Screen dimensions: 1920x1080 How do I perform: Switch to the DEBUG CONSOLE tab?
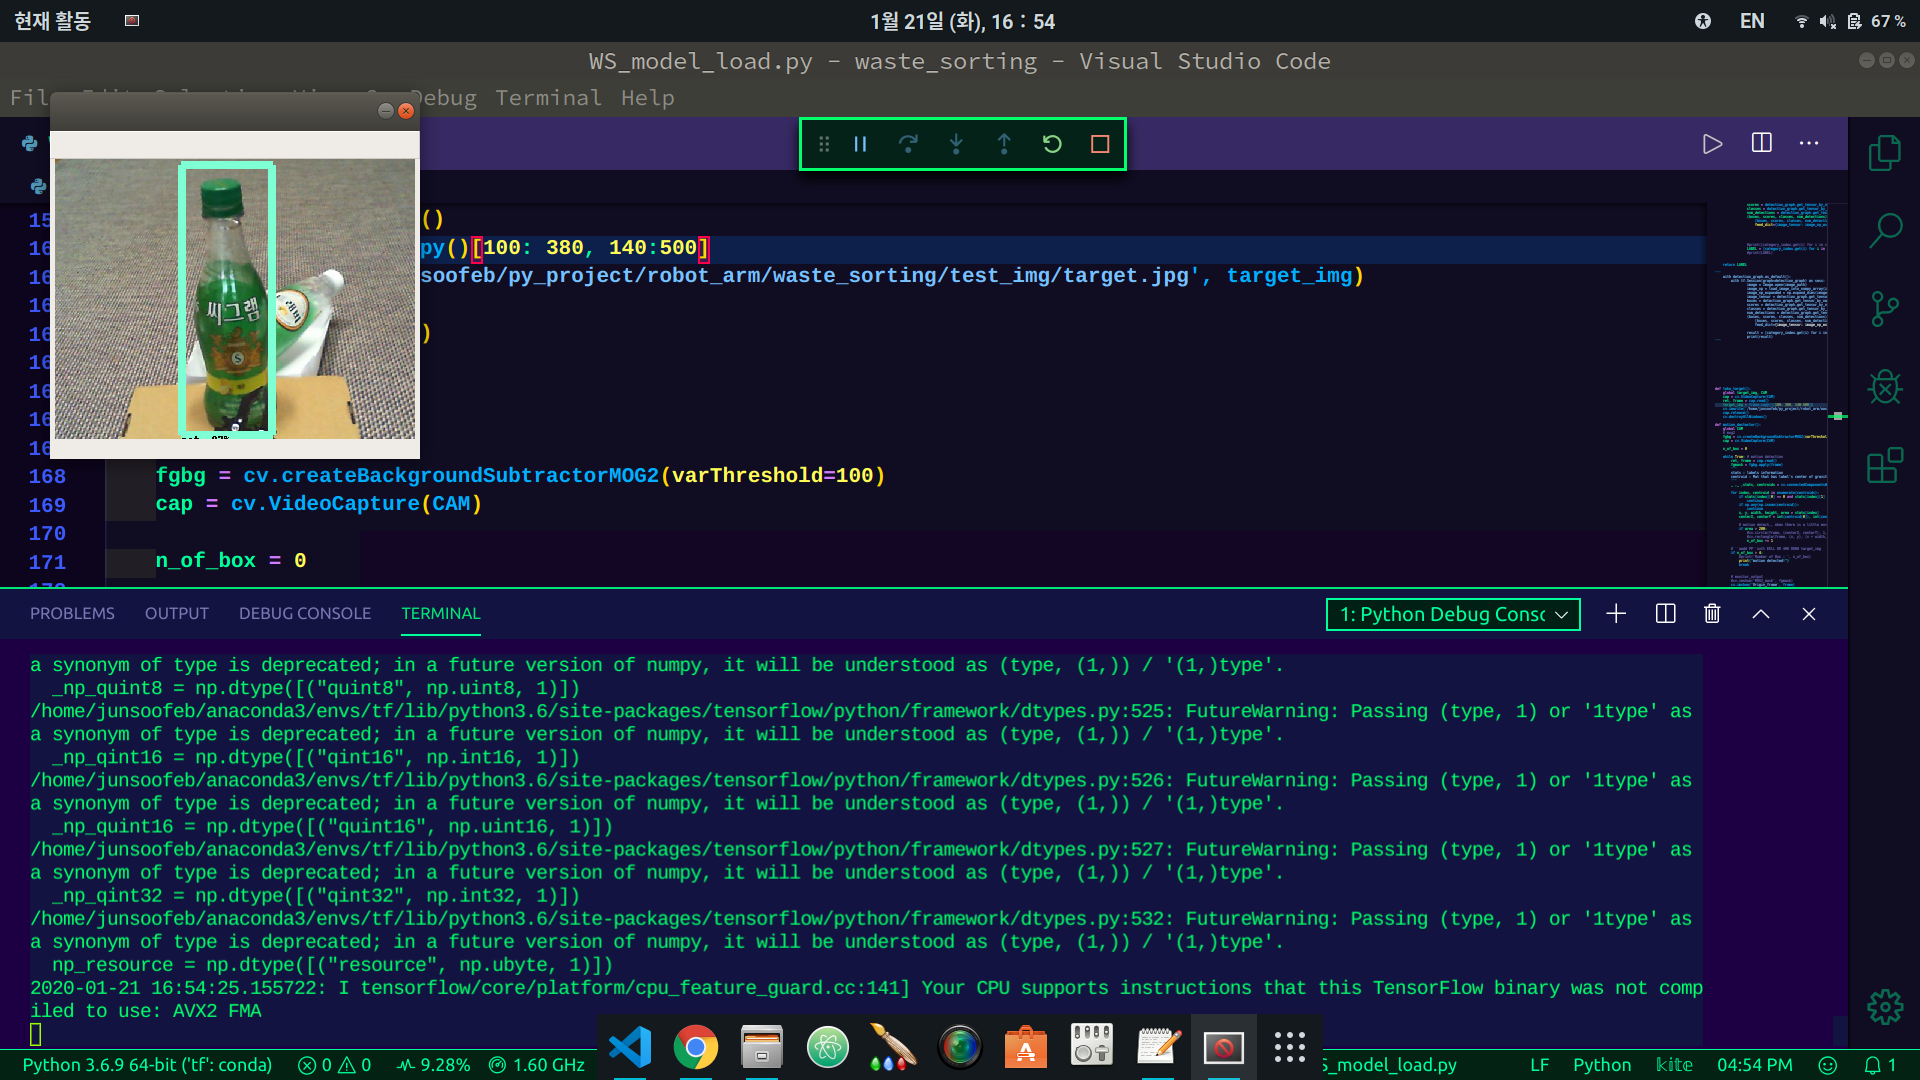click(305, 613)
